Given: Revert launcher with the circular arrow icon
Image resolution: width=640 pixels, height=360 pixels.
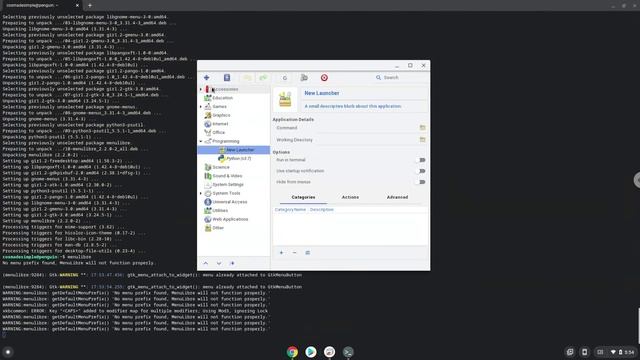Looking at the screenshot, I should point(284,78).
